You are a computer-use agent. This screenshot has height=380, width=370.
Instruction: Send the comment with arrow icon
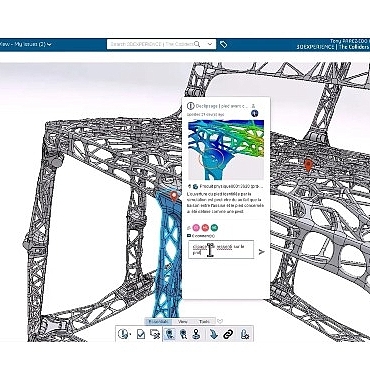coord(262,252)
